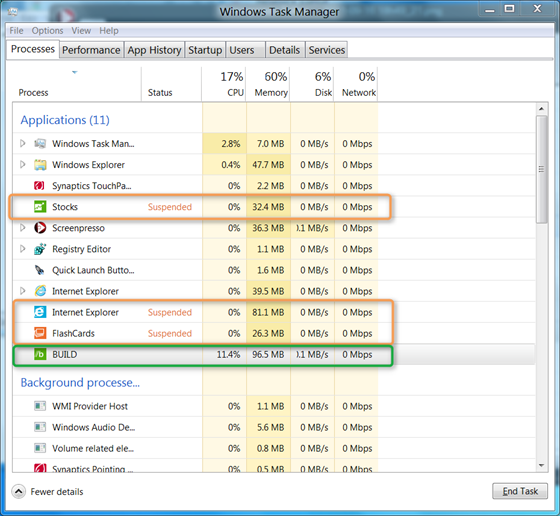The image size is (560, 516).
Task: Sort by the Process column header
Action: pos(77,84)
